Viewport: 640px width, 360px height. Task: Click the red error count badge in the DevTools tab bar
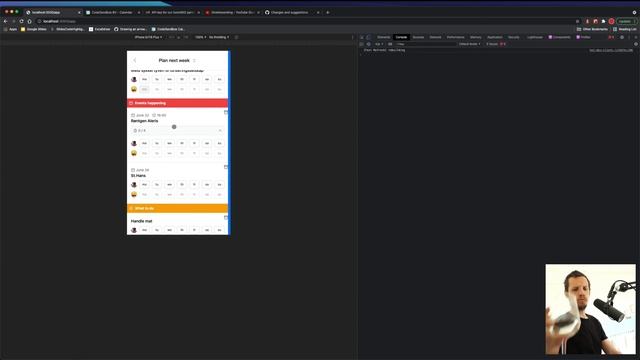click(x=611, y=37)
